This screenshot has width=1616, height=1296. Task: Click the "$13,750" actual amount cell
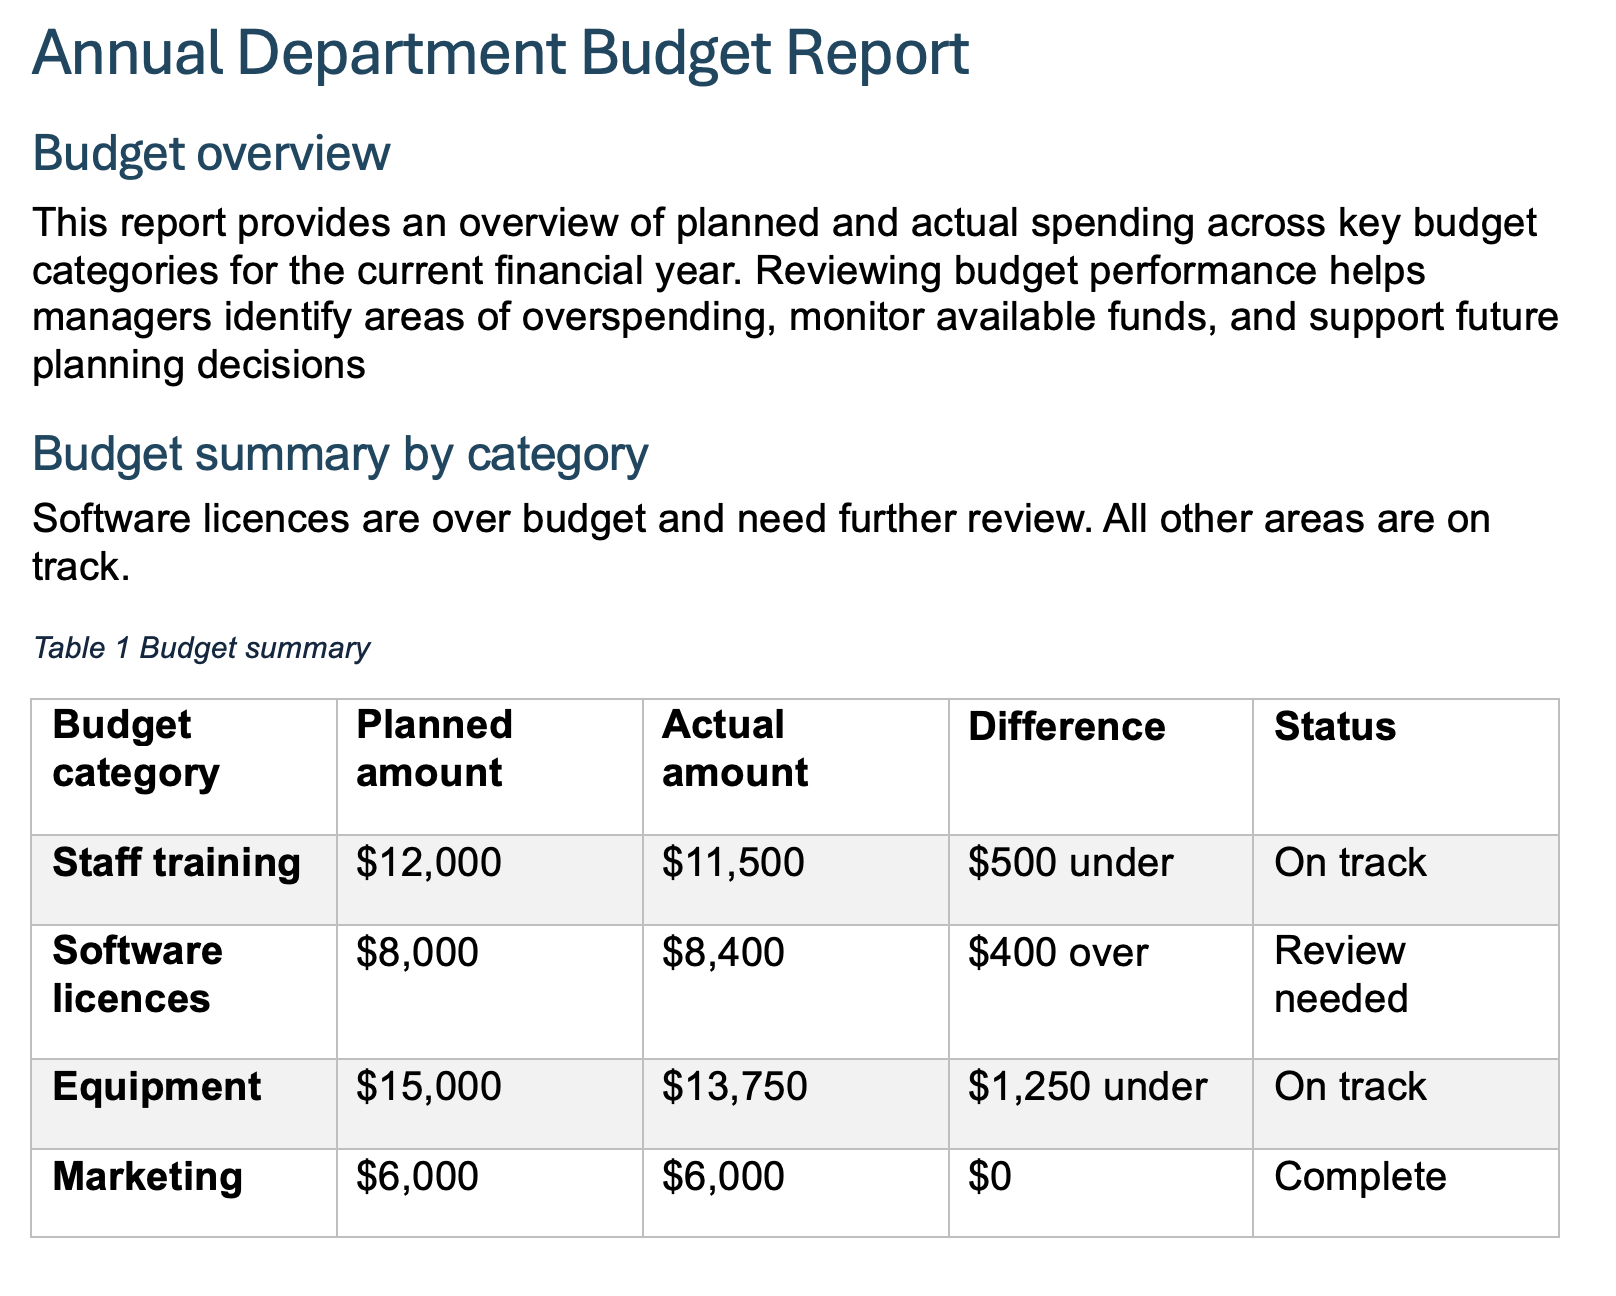click(x=796, y=1104)
